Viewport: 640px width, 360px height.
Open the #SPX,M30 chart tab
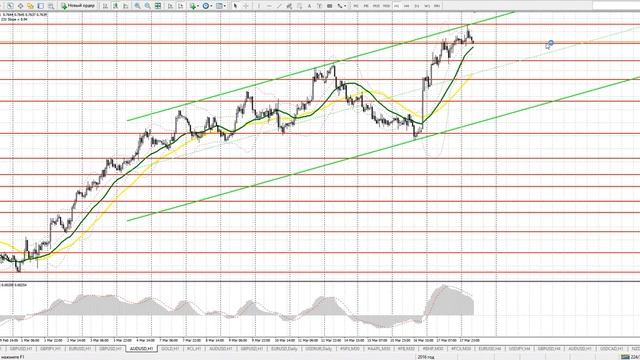coord(349,349)
